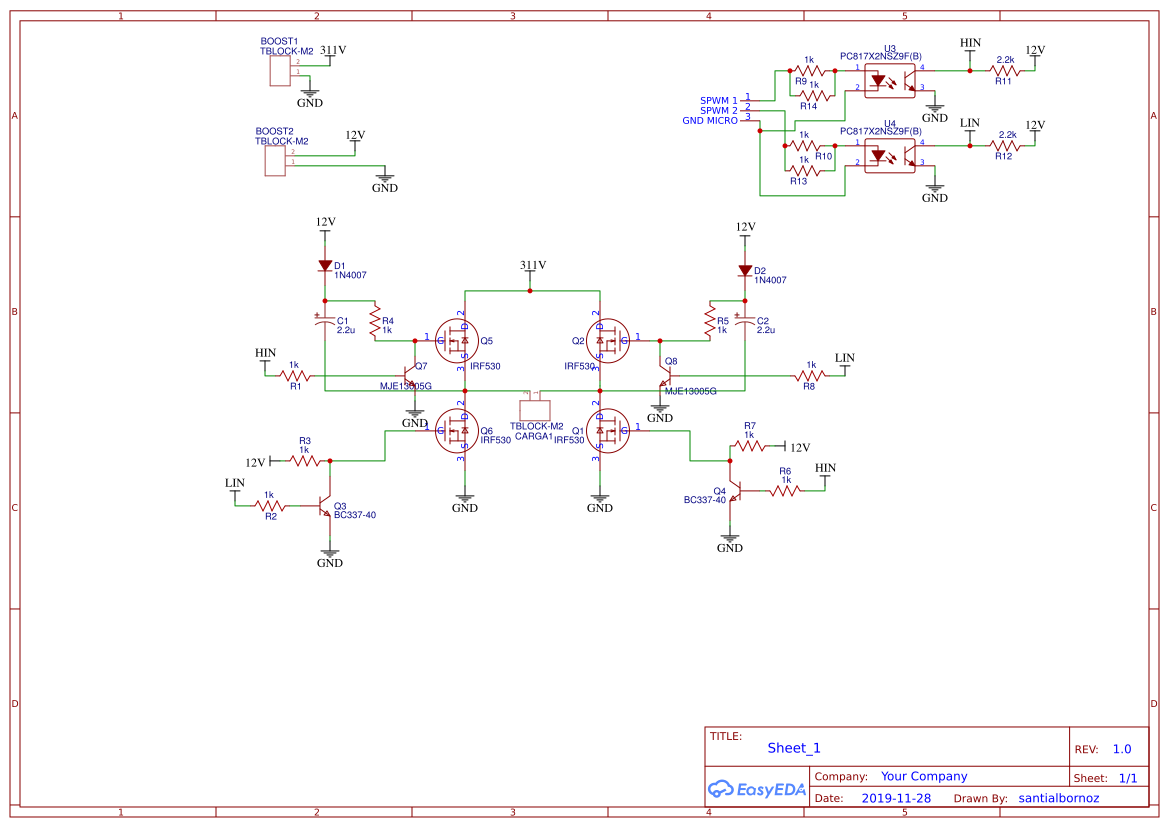Select resistor R4 symbol
Viewport: 1169px width, 827px height.
[375, 321]
